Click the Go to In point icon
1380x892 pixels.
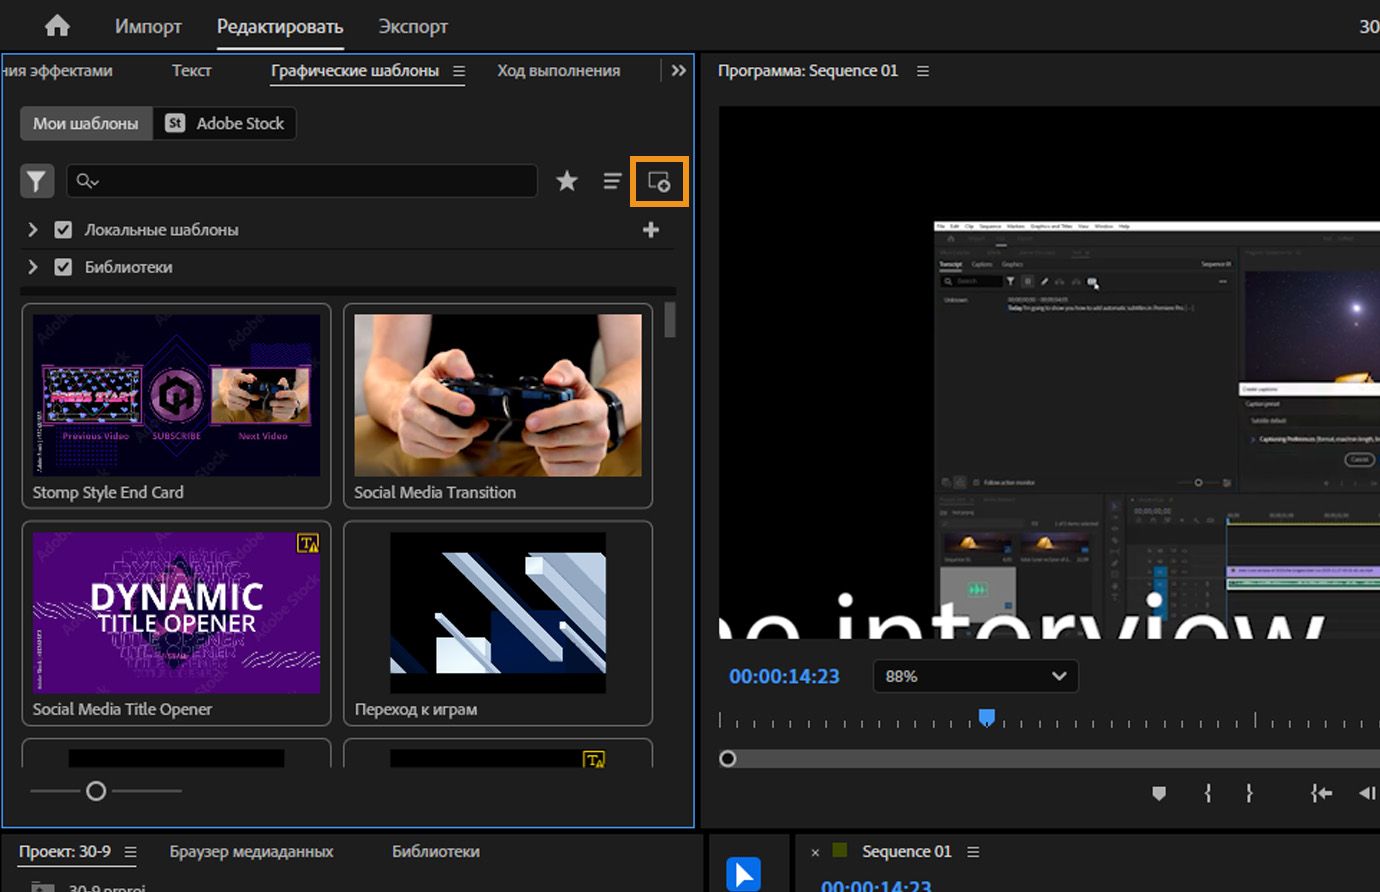(x=1321, y=793)
